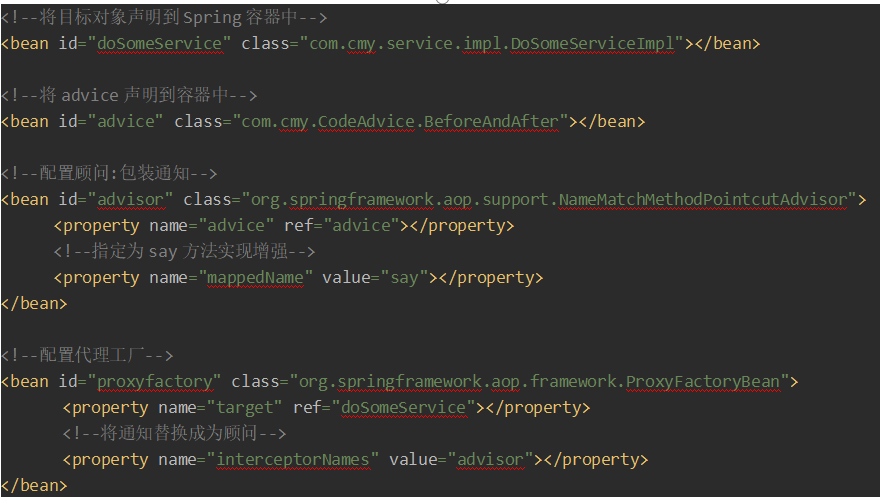Click the comment mentioning Spring container
This screenshot has height=497, width=880.
[164, 17]
